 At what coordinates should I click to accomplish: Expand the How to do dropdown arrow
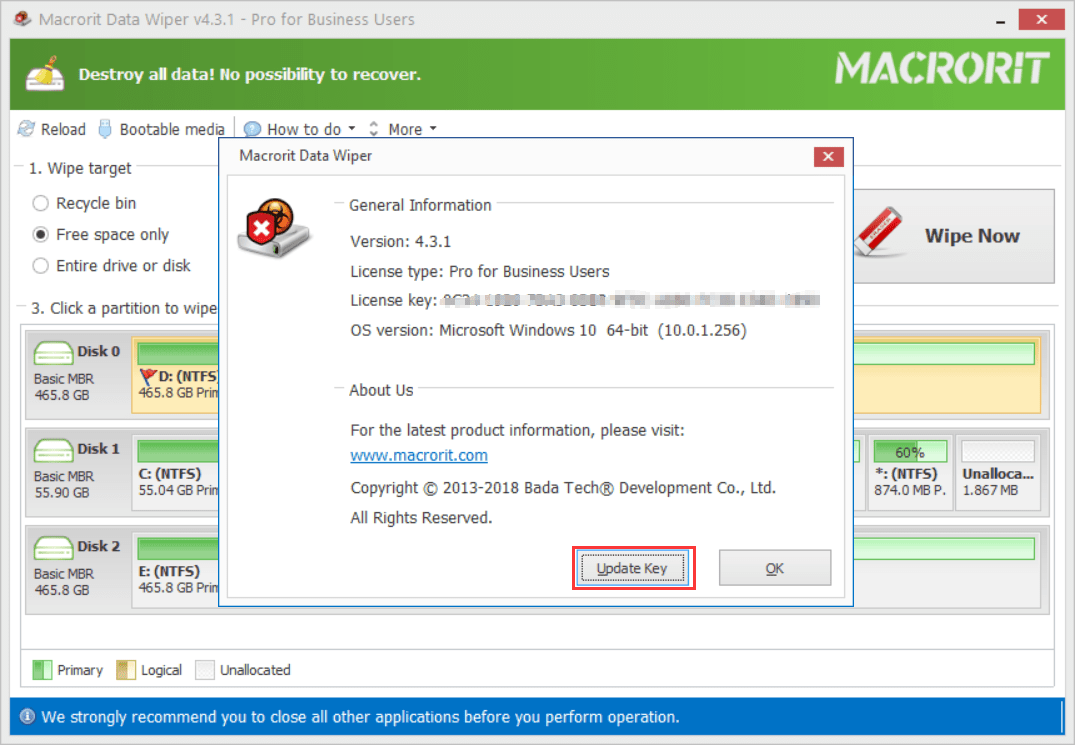click(352, 129)
